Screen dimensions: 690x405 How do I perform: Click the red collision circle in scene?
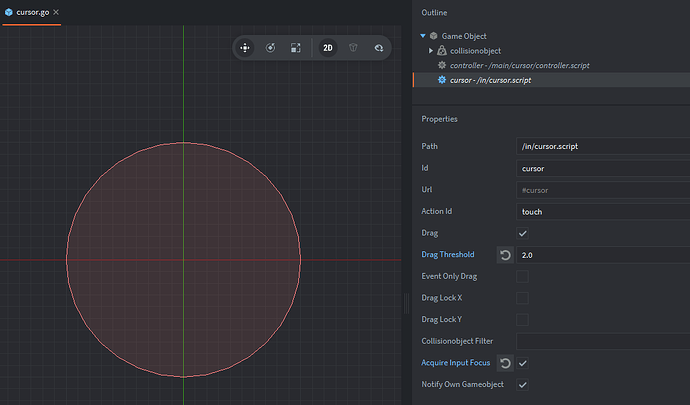[184, 260]
